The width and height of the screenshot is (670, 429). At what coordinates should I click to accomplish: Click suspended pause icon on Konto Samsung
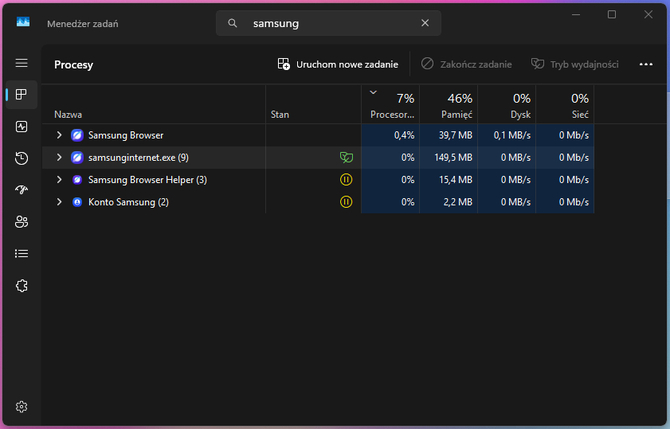coord(346,202)
